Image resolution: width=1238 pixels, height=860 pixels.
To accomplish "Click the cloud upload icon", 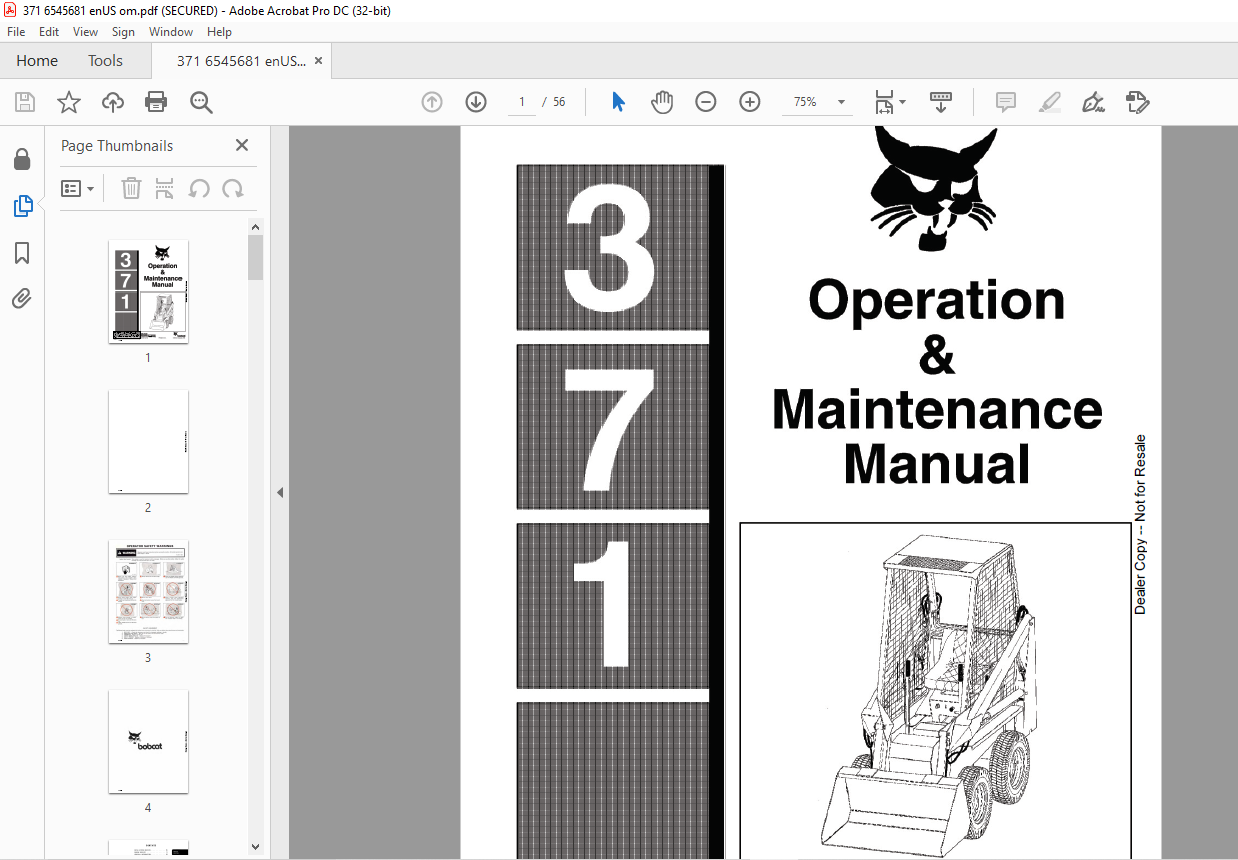I will (x=113, y=102).
